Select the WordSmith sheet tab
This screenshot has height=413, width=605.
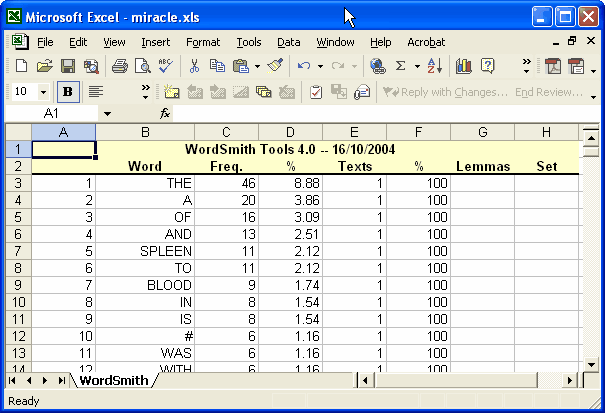pyautogui.click(x=114, y=381)
